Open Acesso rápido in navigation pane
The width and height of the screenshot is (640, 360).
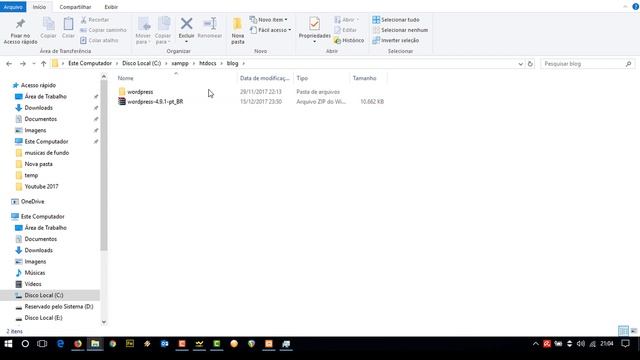(38, 85)
